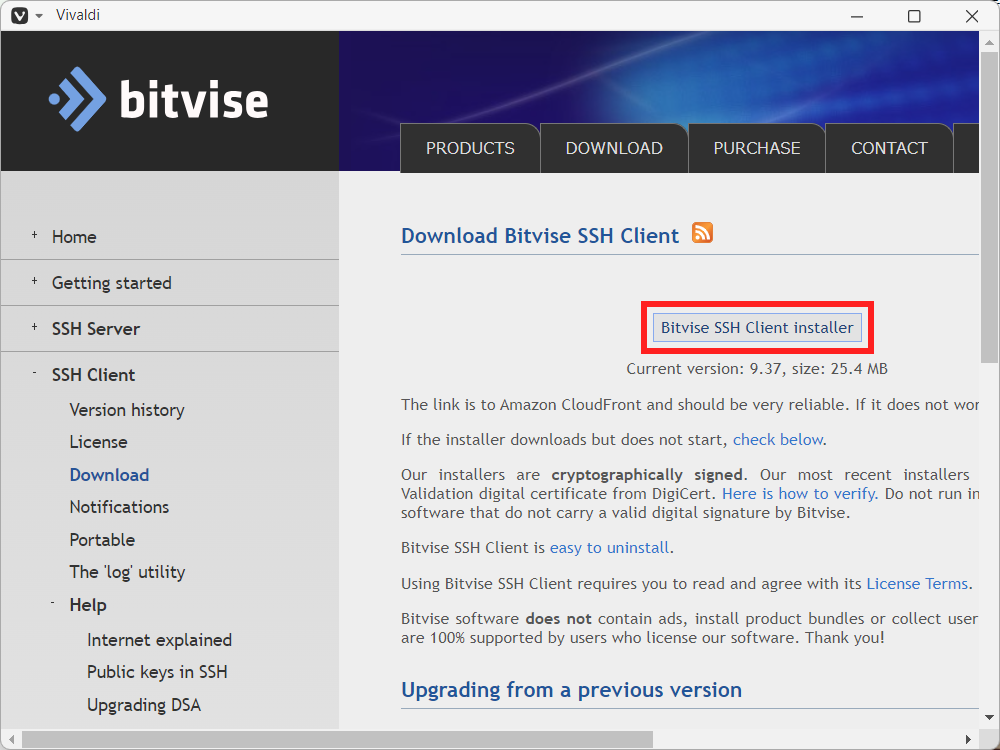Click 'Download Bitvise SSH Client' heading
The height and width of the screenshot is (750, 1000).
(540, 236)
